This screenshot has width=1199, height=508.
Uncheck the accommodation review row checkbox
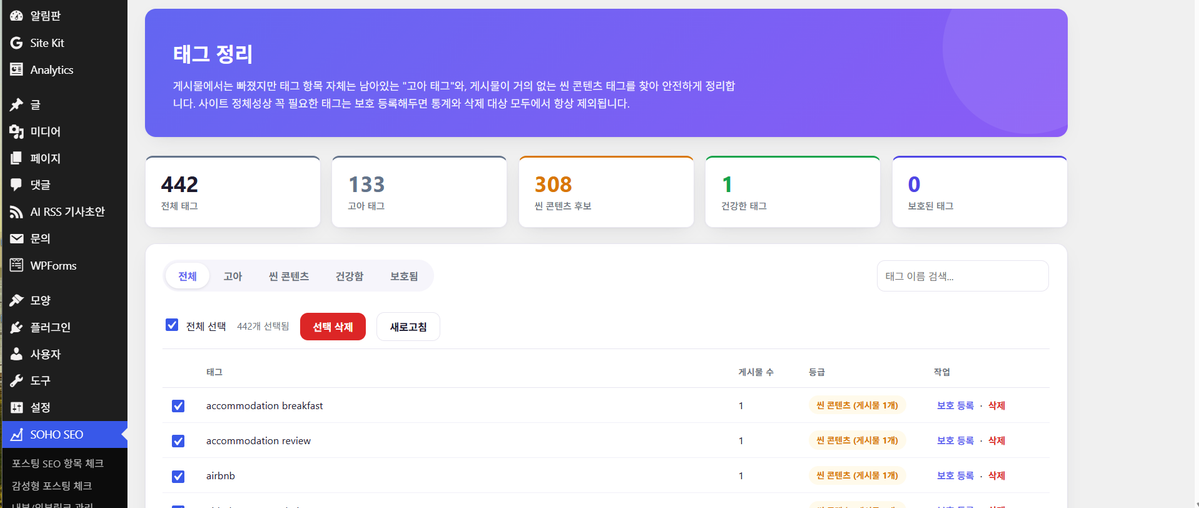178,441
